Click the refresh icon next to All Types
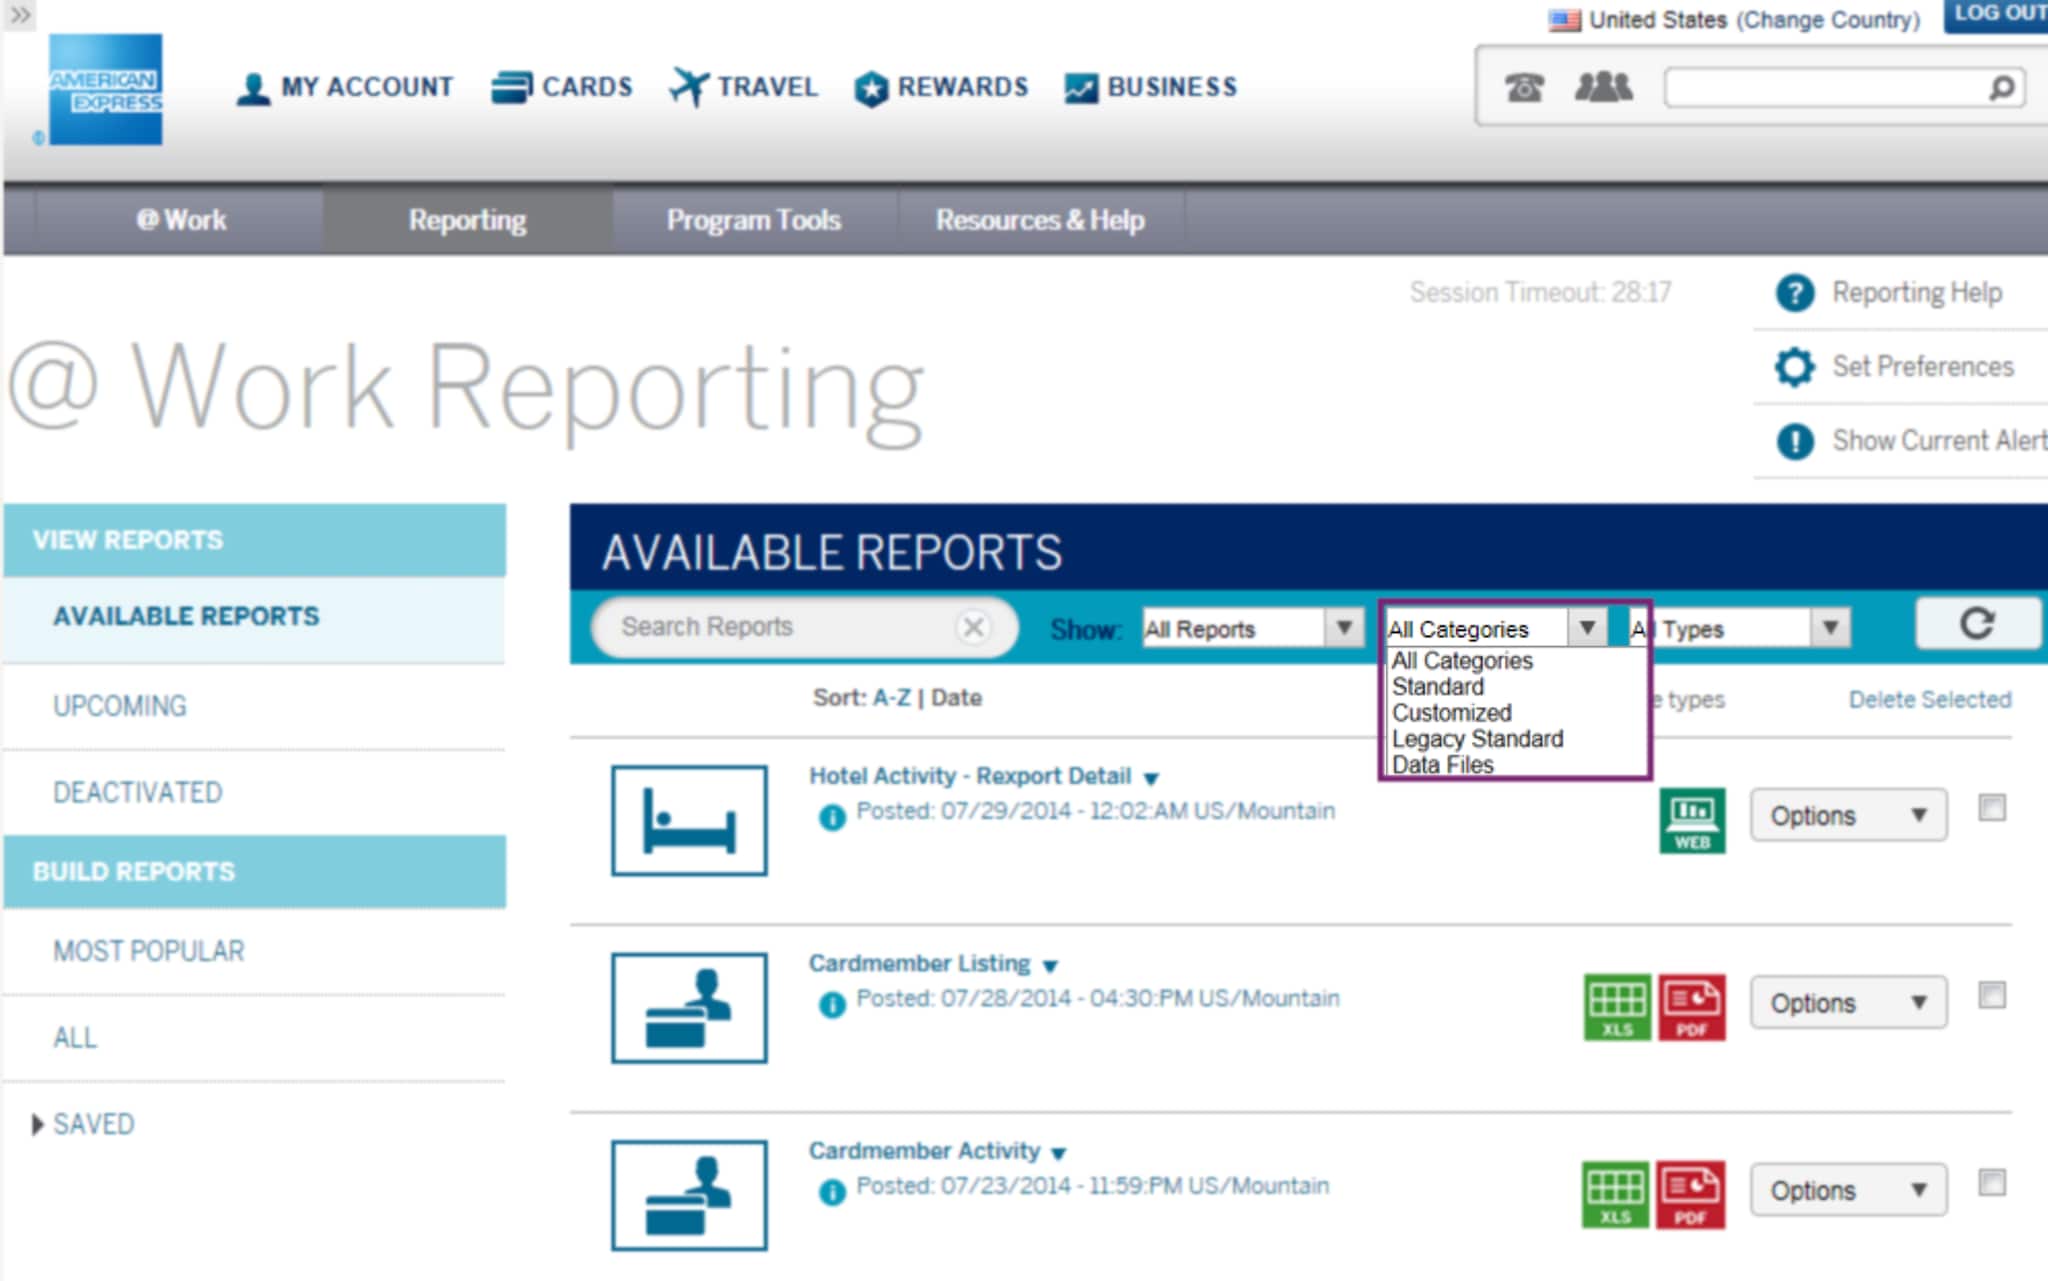Screen dimensions: 2048x1281 (x=1978, y=624)
